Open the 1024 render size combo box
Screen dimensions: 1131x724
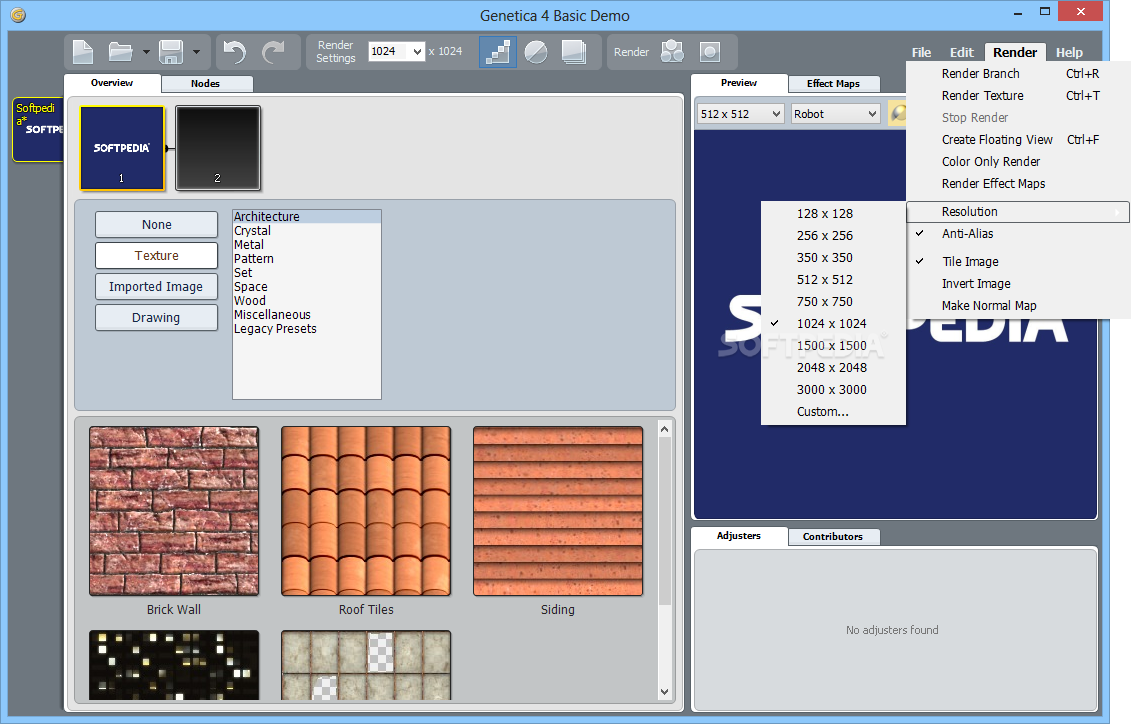pos(397,51)
